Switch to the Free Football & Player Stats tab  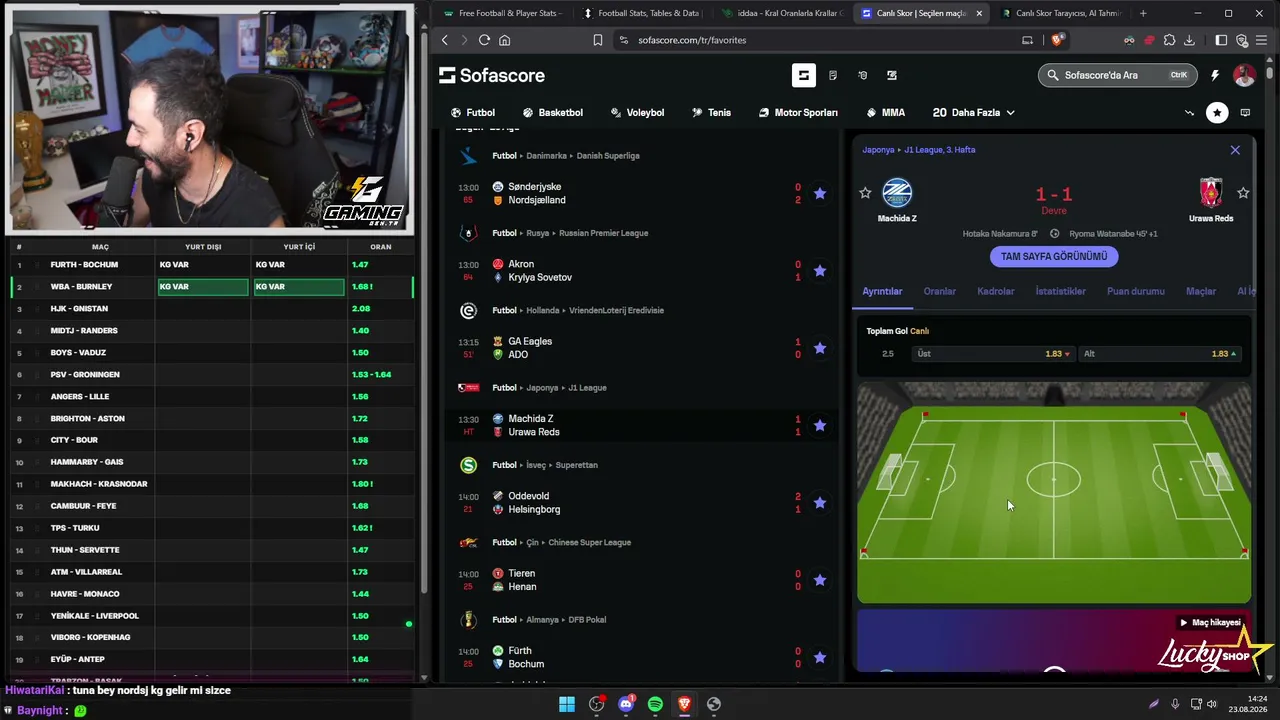pos(503,13)
